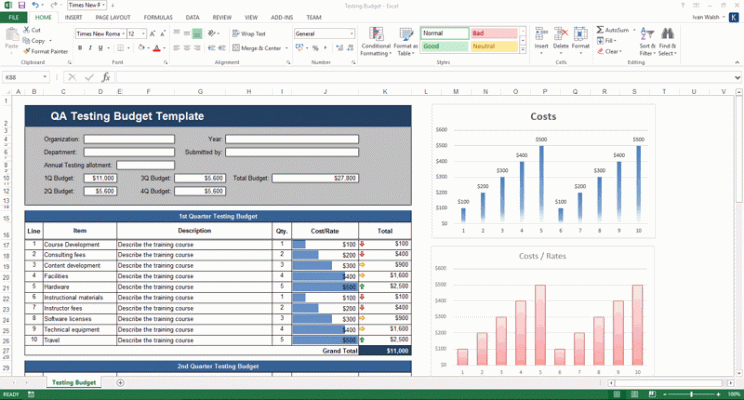Open the Name Box dropdown arrow
Screen dimensions: 744x400
[45, 77]
